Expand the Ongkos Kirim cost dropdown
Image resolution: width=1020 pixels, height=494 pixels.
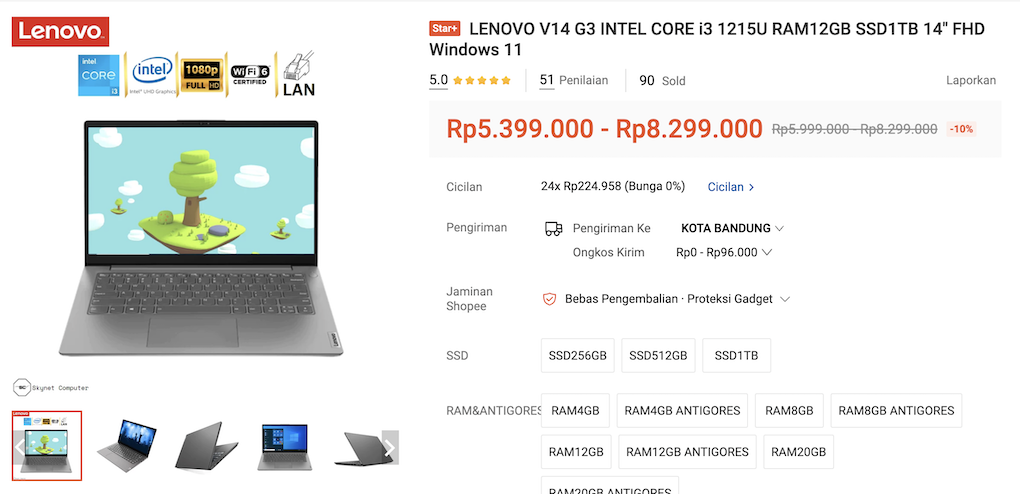point(724,253)
